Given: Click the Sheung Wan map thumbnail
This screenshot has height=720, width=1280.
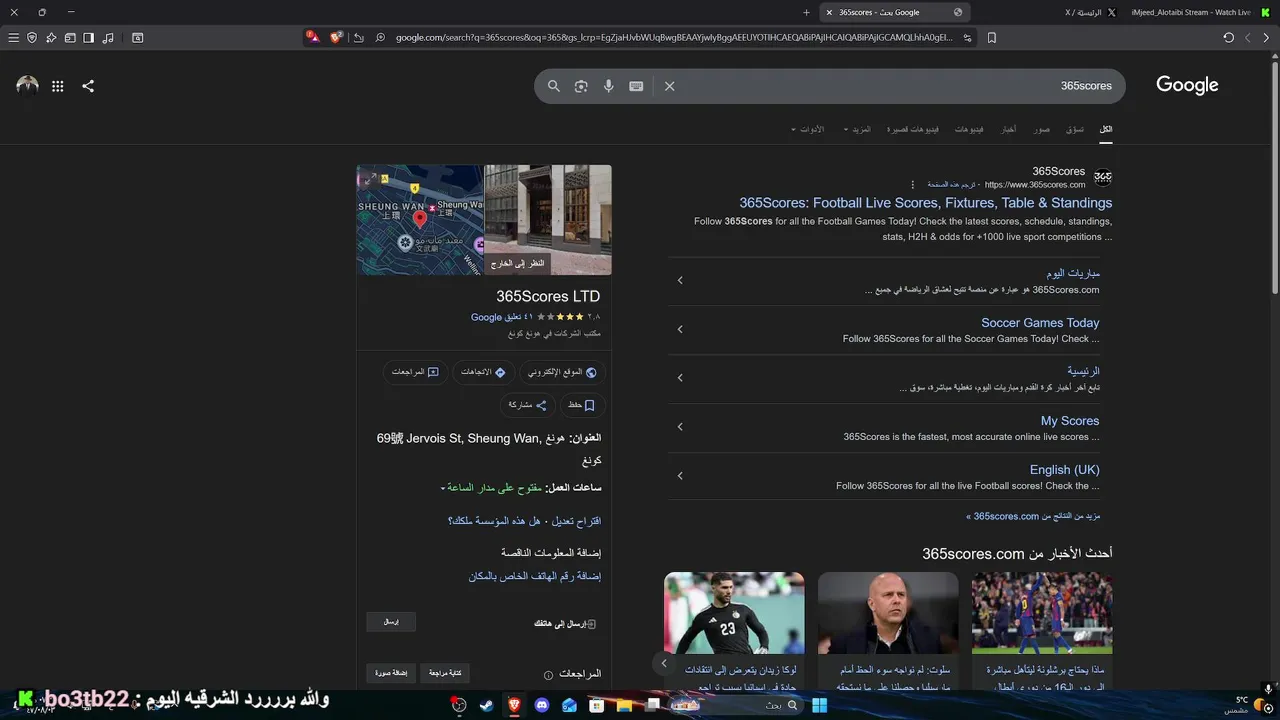Looking at the screenshot, I should (x=420, y=220).
